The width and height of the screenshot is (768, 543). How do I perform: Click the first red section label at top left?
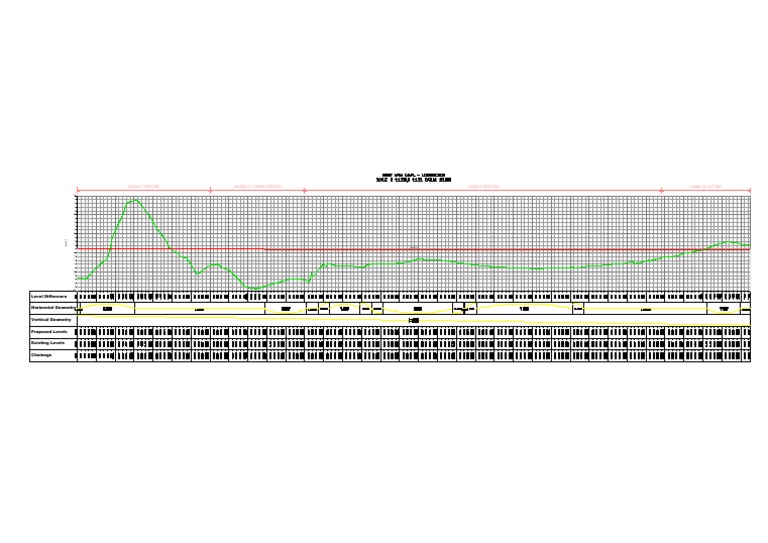144,187
